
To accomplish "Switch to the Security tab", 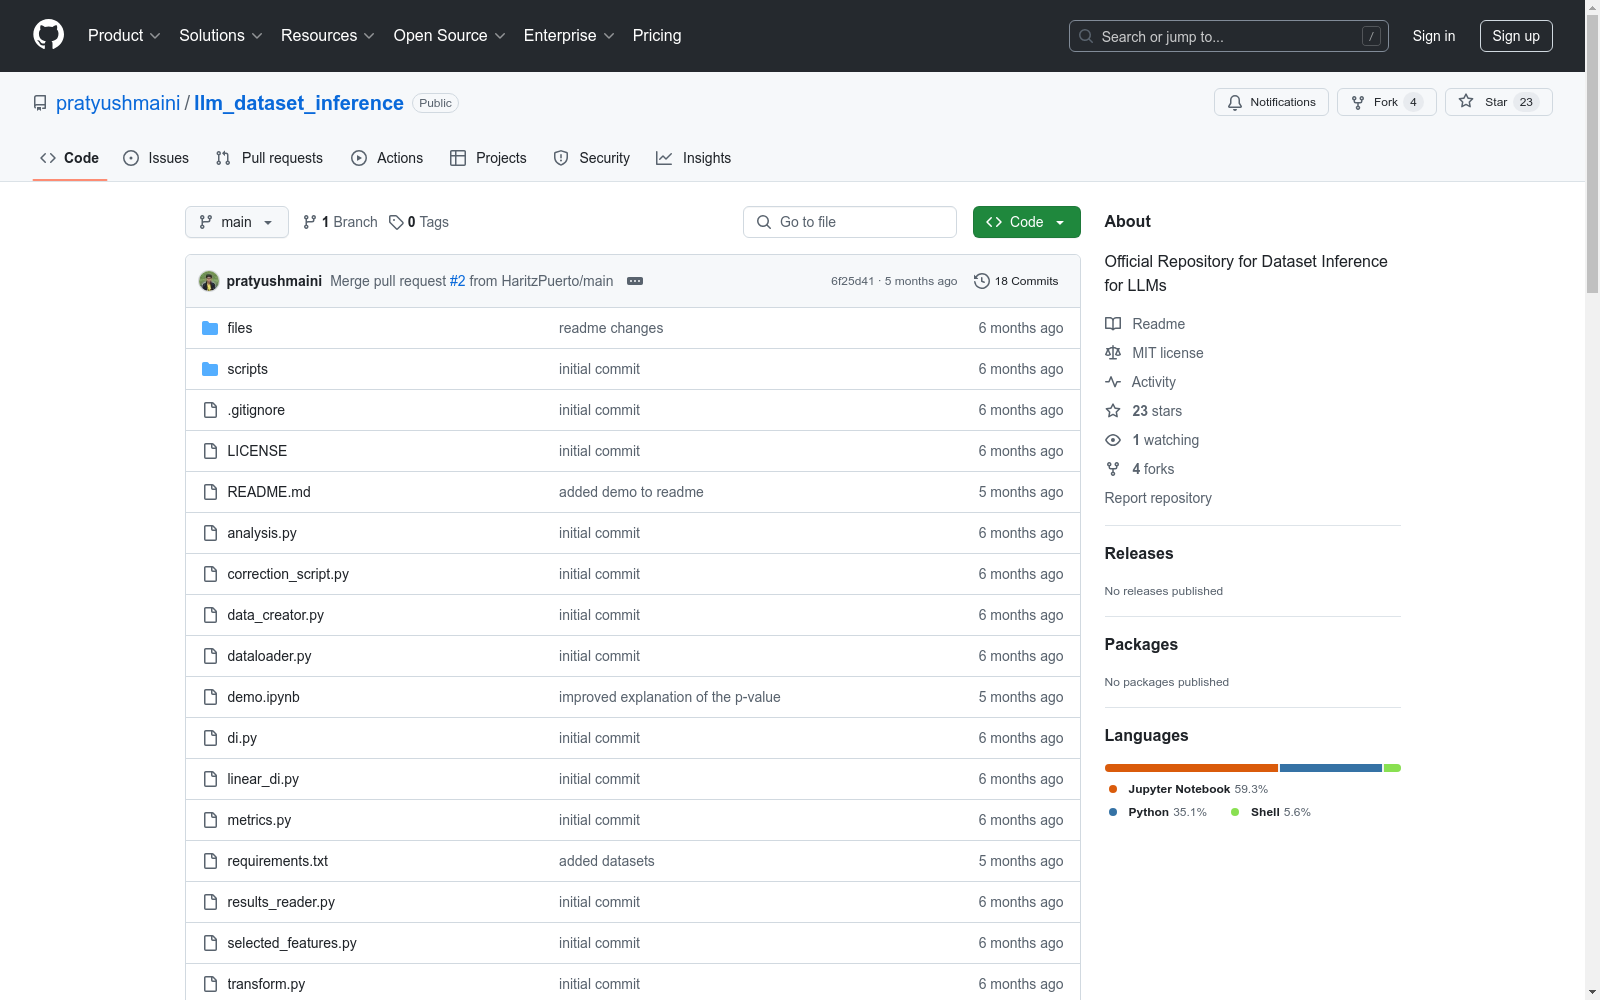I will click(592, 158).
